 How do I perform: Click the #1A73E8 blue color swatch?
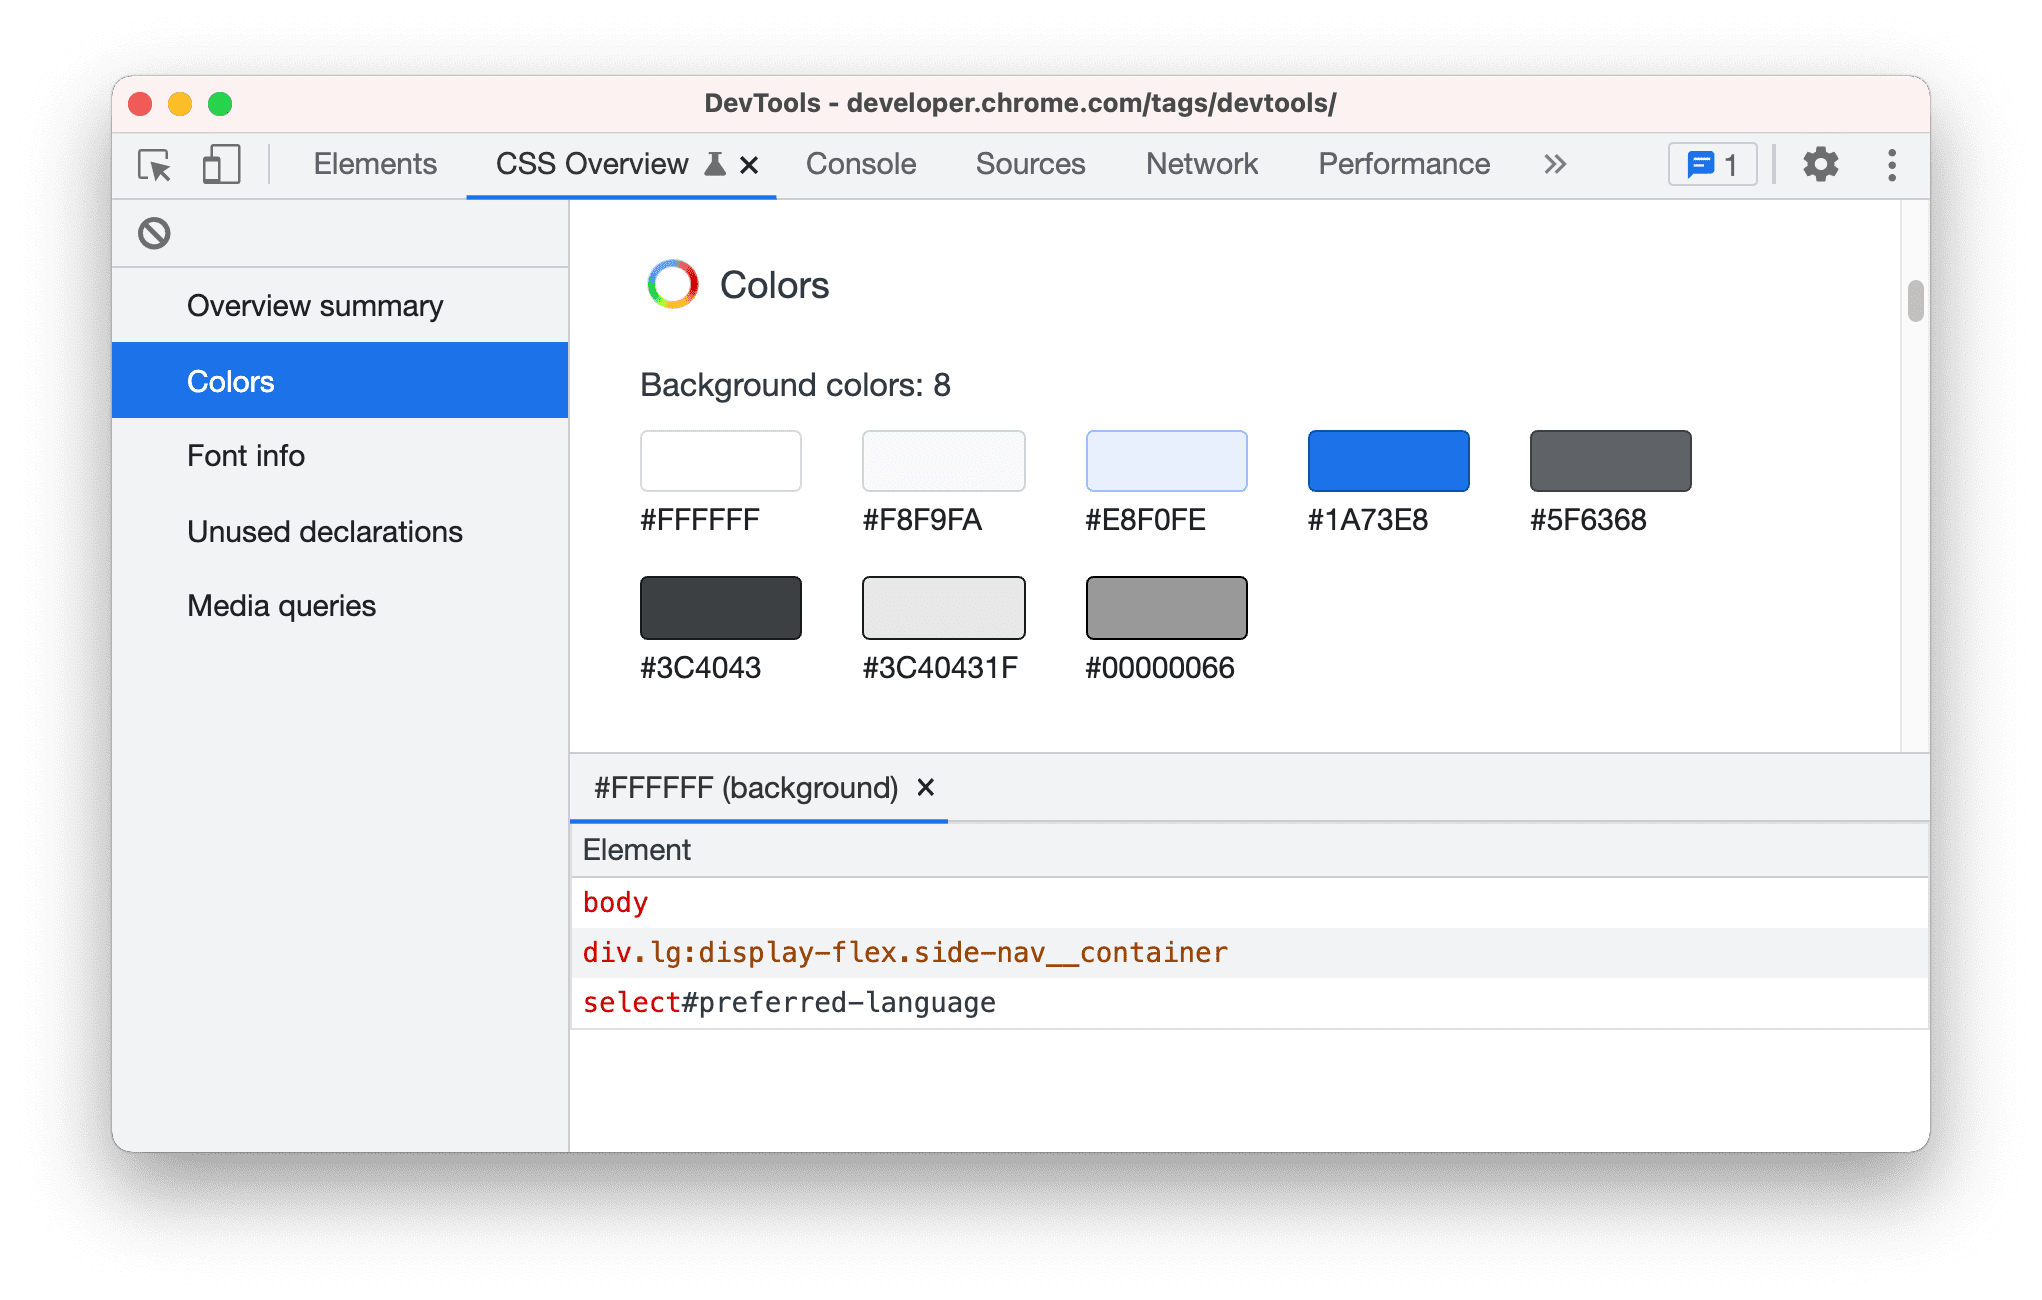pos(1387,460)
